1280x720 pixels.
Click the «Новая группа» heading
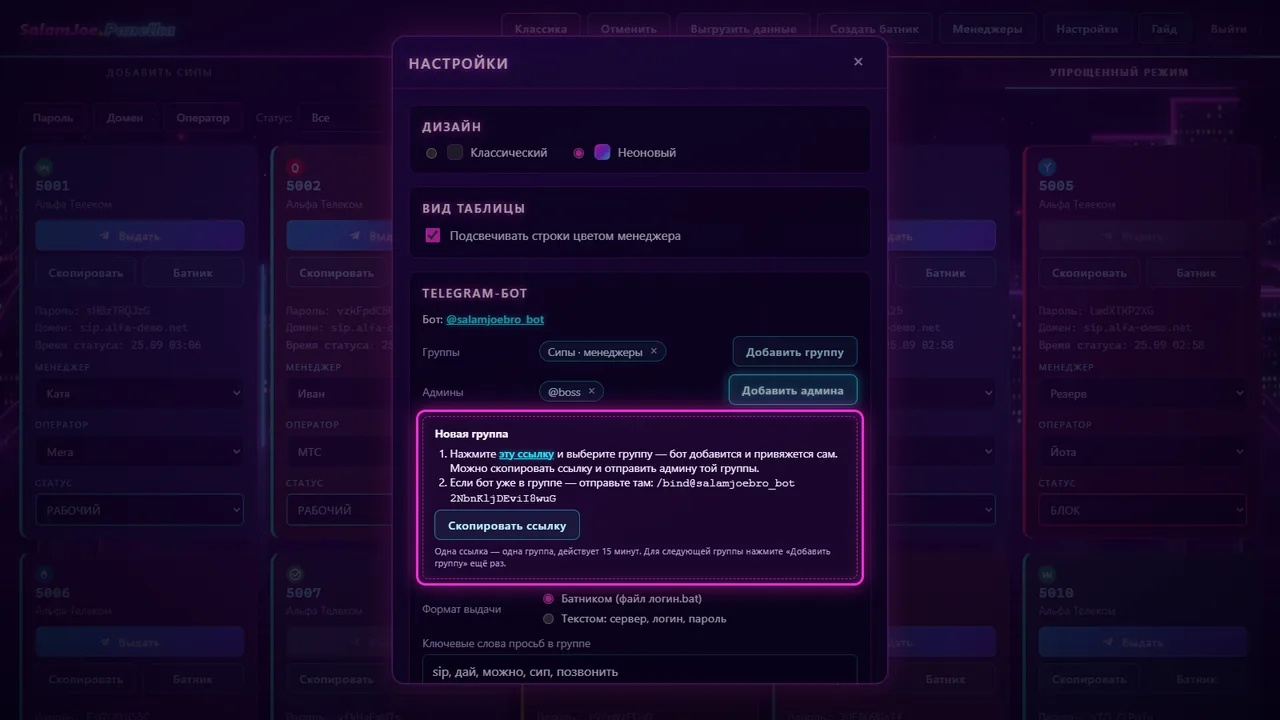click(471, 434)
